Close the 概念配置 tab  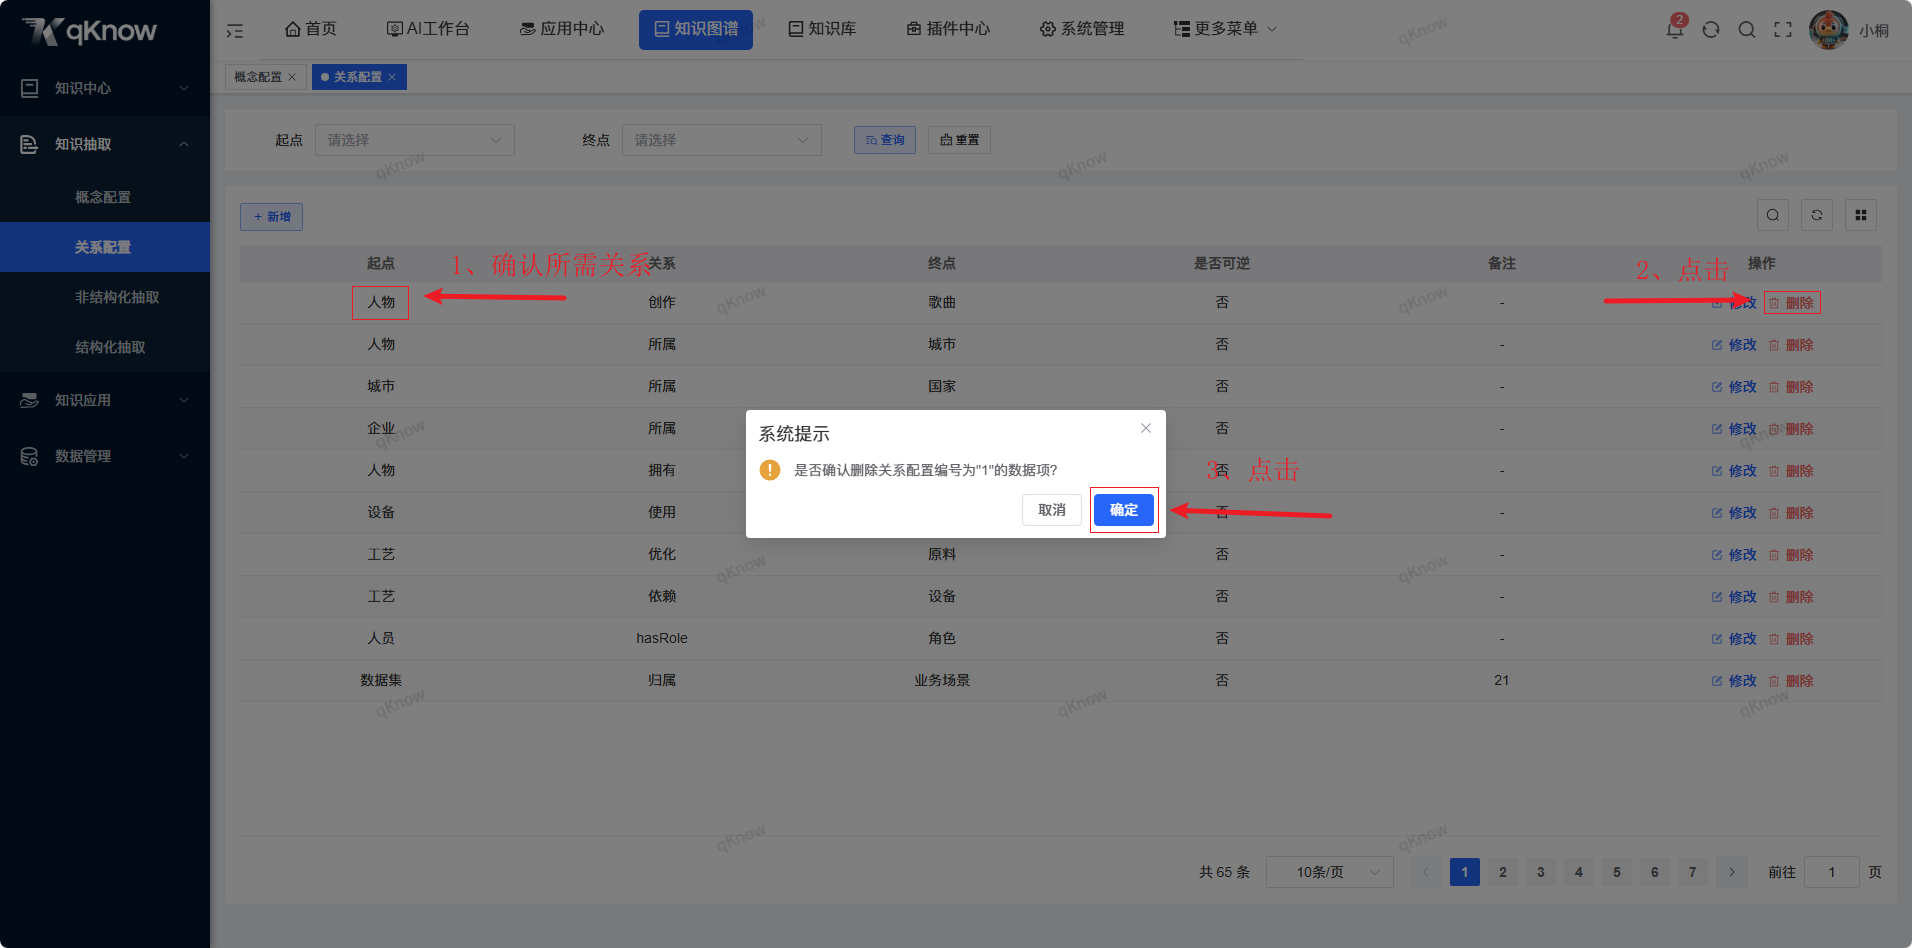(x=292, y=77)
